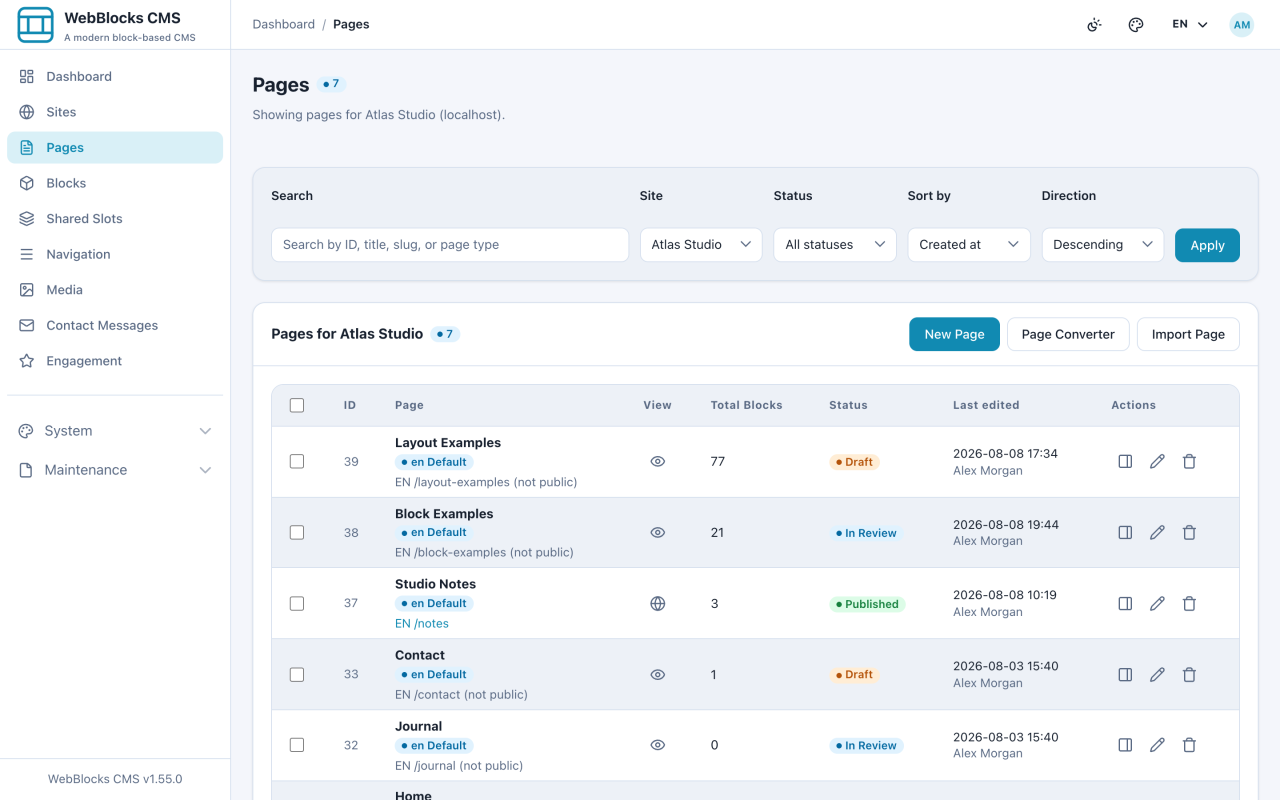The image size is (1280, 800).
Task: Edit the Block Examples page
Action: tap(1157, 533)
